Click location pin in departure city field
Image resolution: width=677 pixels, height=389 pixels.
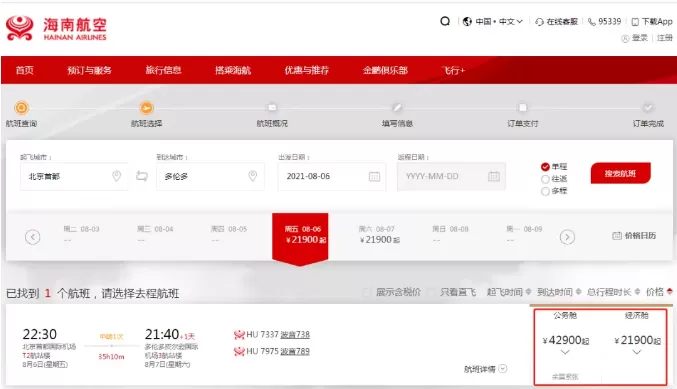coord(117,176)
